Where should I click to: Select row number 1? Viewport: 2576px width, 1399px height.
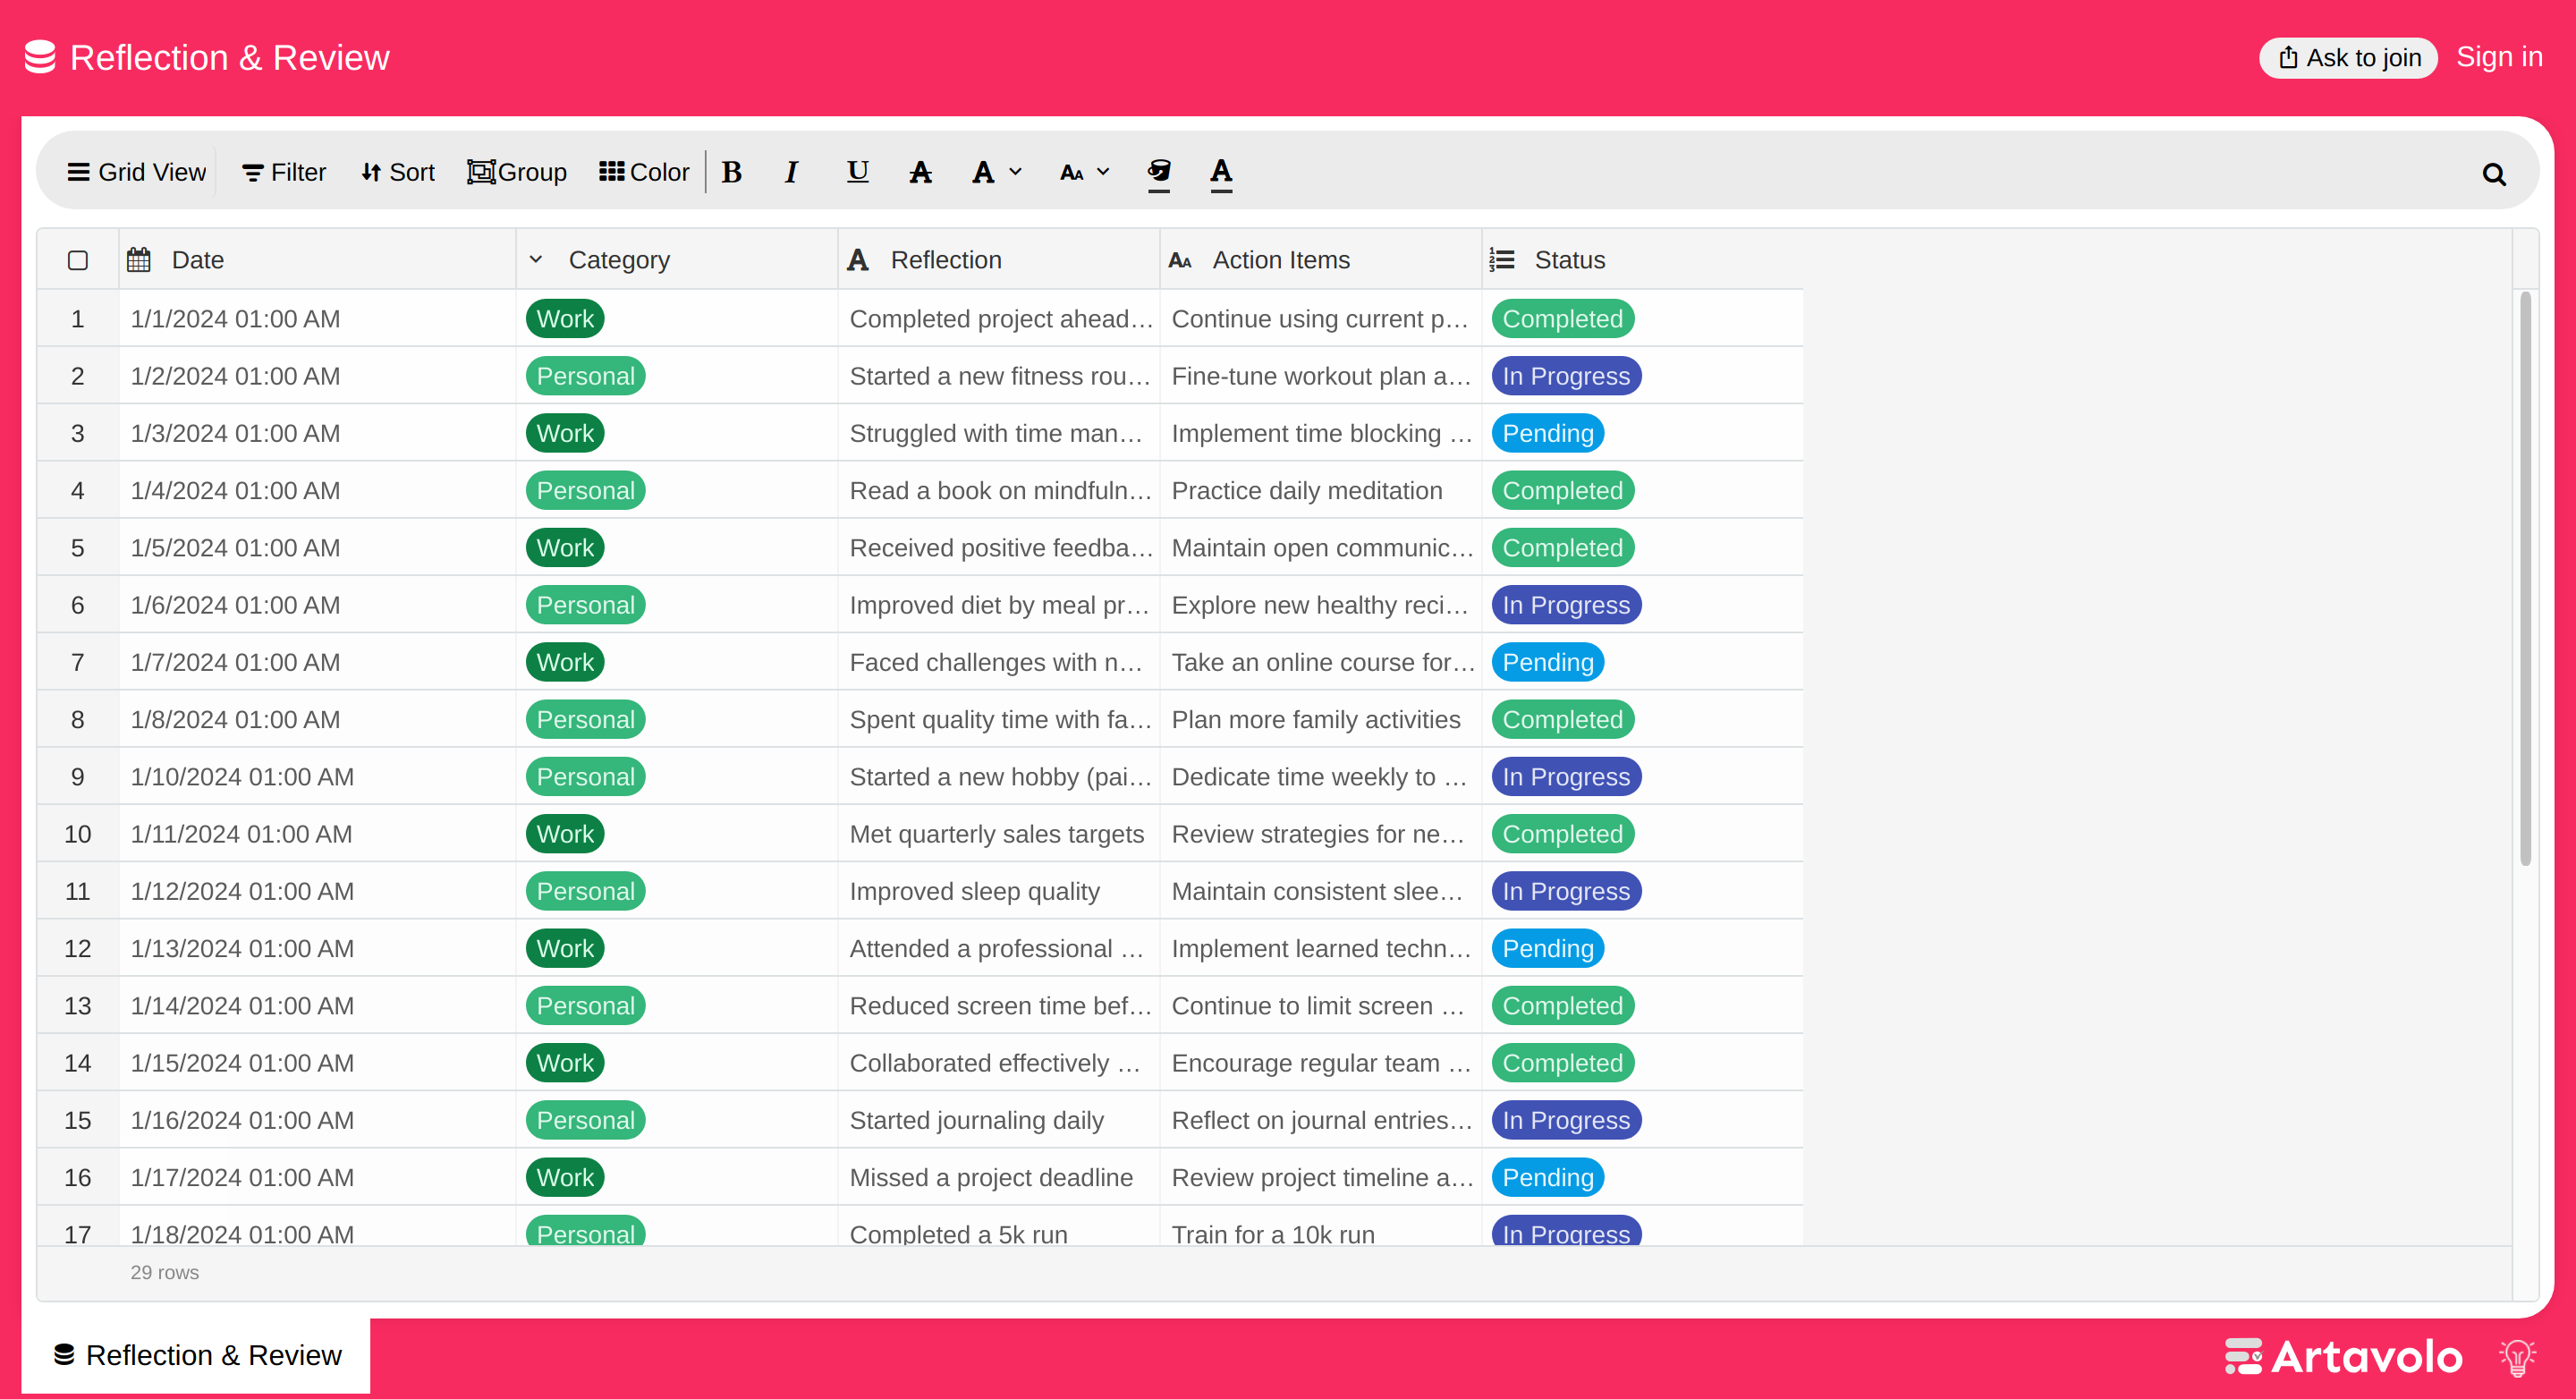pyautogui.click(x=78, y=319)
